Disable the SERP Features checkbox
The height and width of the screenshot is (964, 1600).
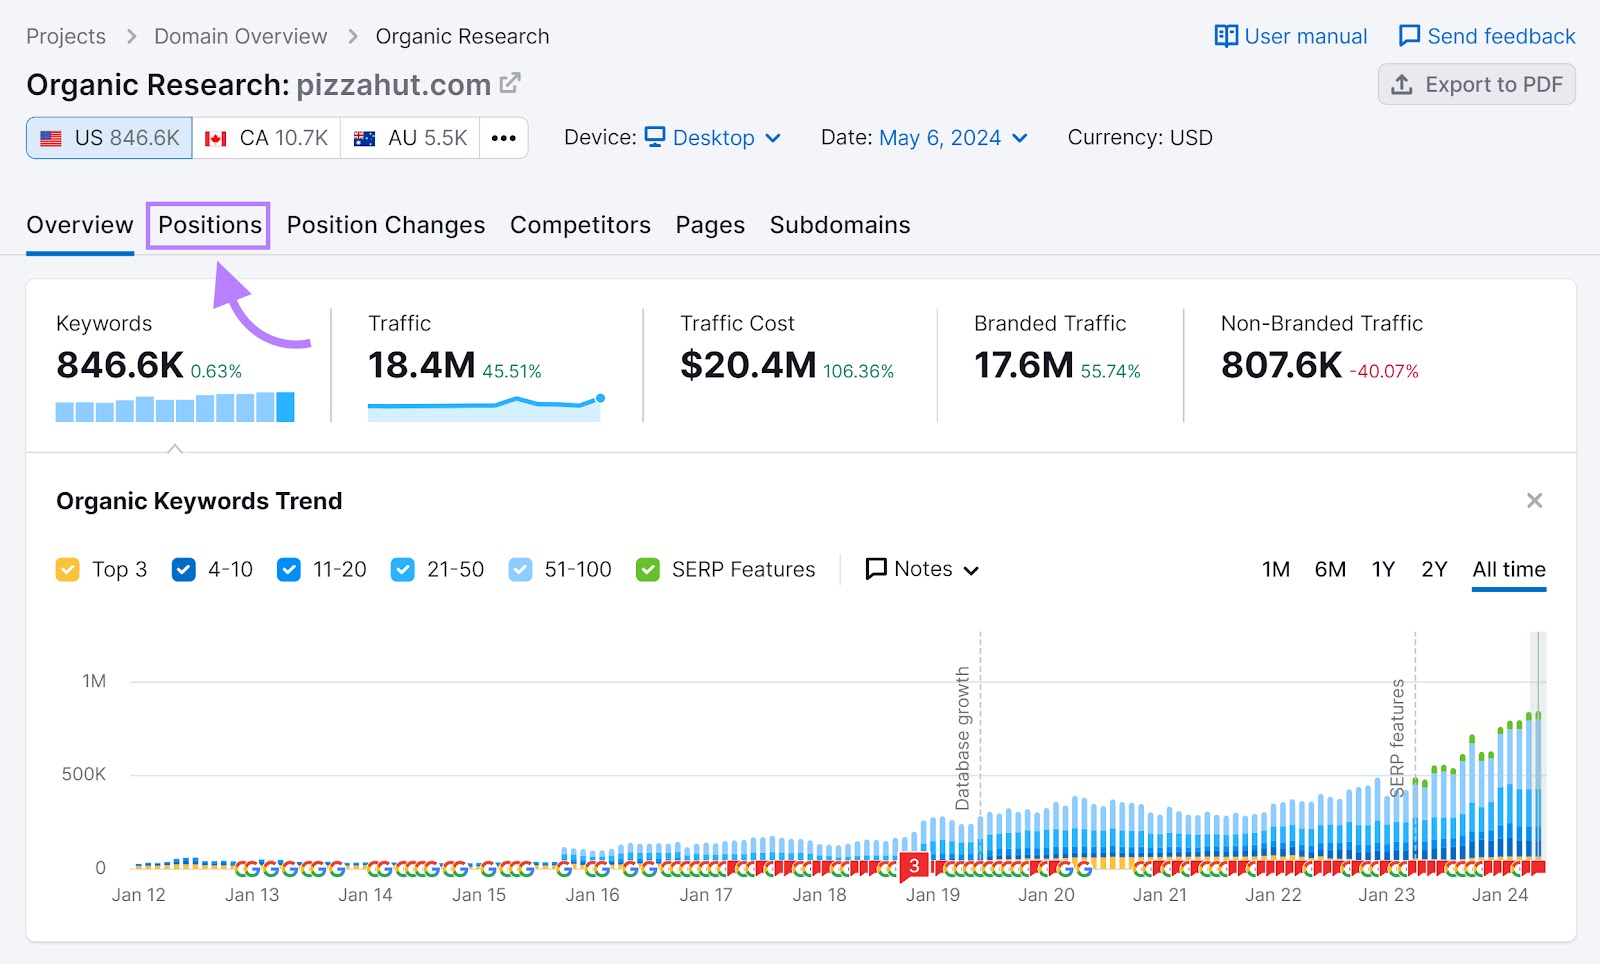tap(648, 570)
